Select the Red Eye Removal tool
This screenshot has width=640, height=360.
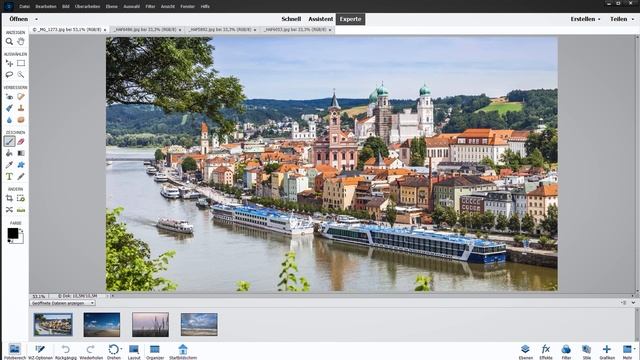pyautogui.click(x=9, y=97)
